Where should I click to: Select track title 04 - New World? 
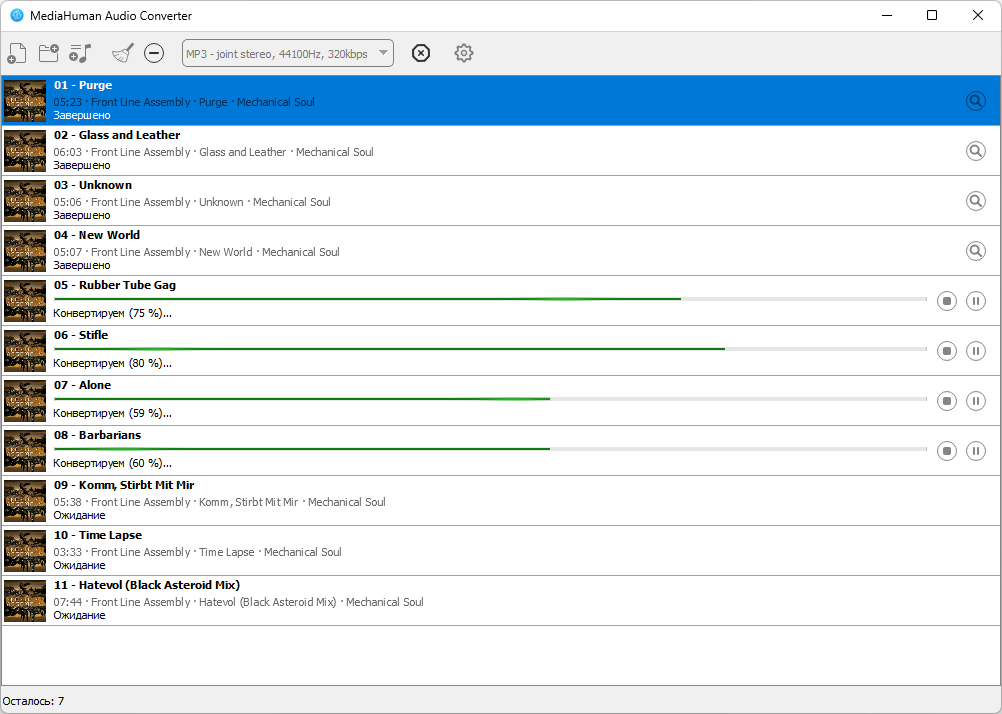[x=96, y=235]
